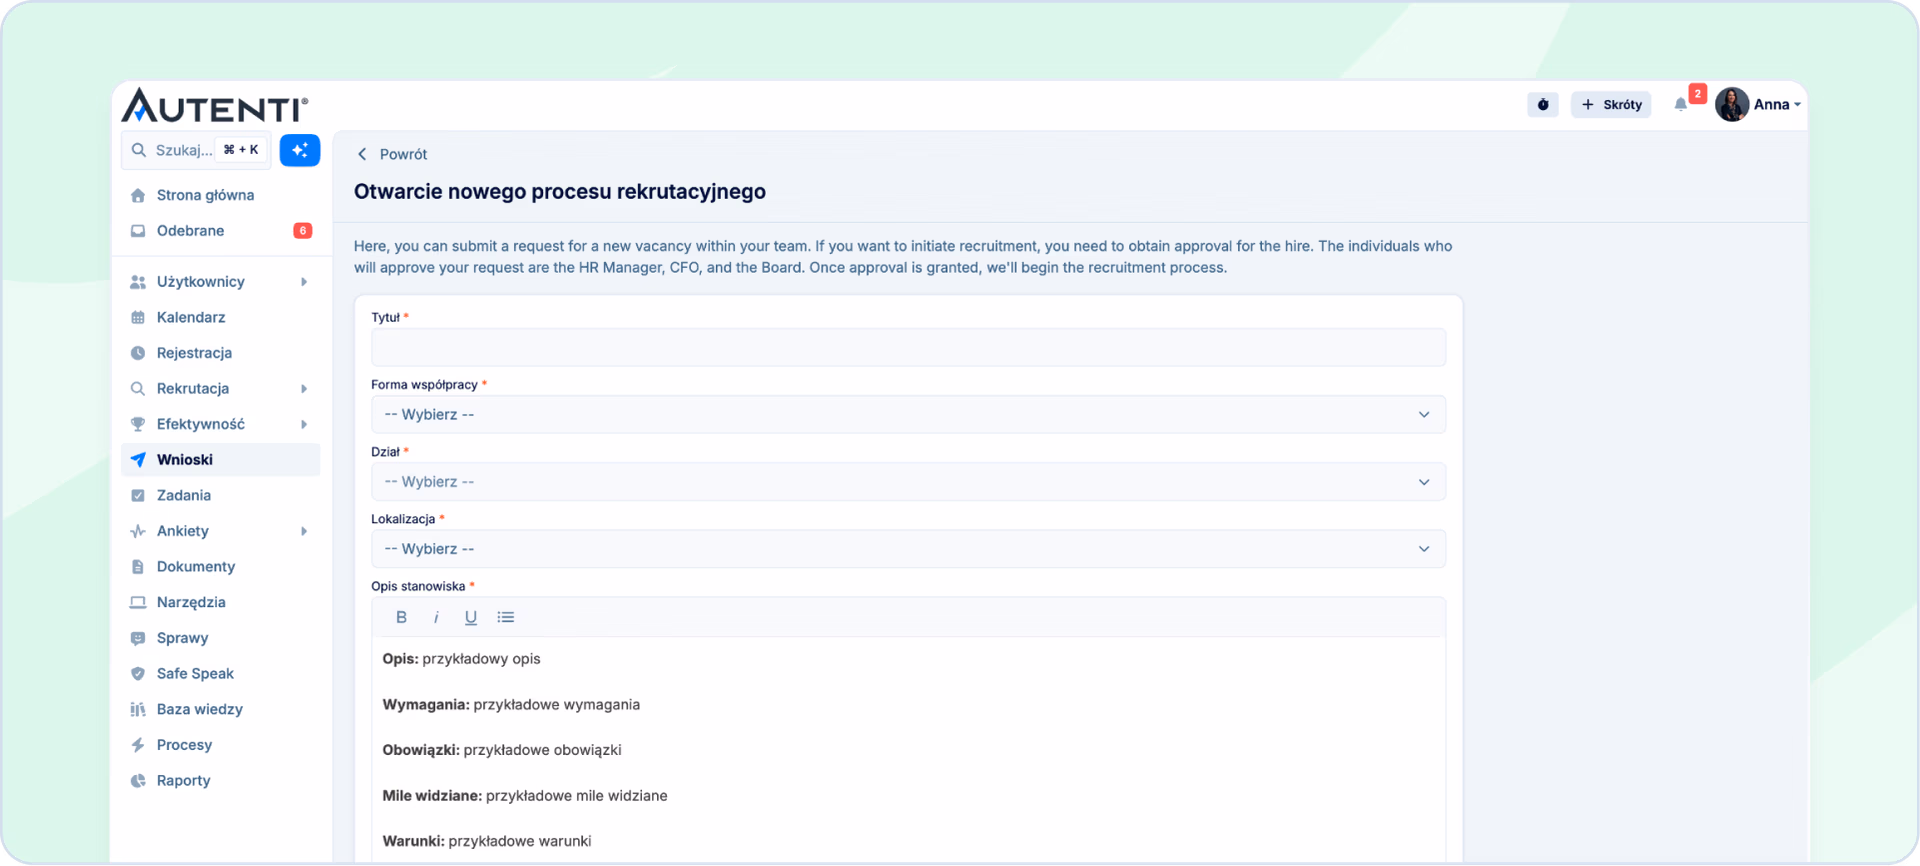The width and height of the screenshot is (1920, 866).
Task: Open Anna's user menu caret
Action: point(1797,105)
